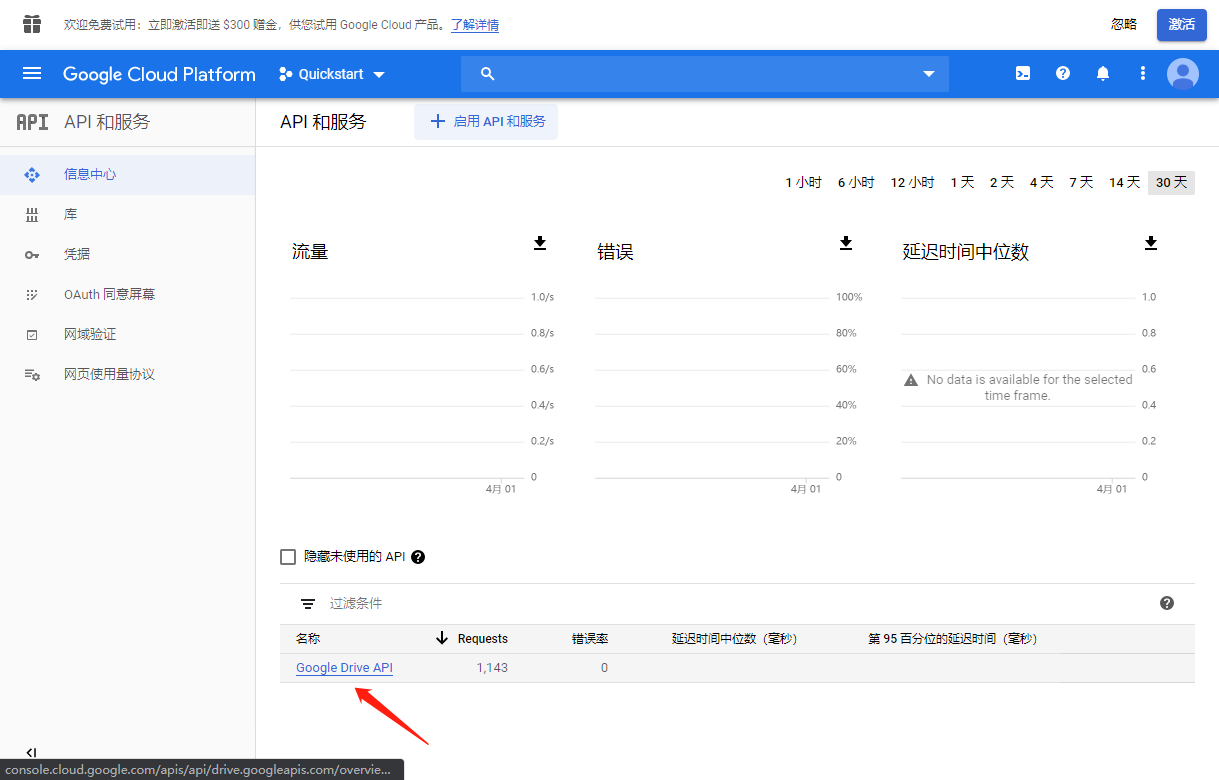Click the 网域验证 checkbox icon
The image size is (1219, 780).
click(32, 334)
